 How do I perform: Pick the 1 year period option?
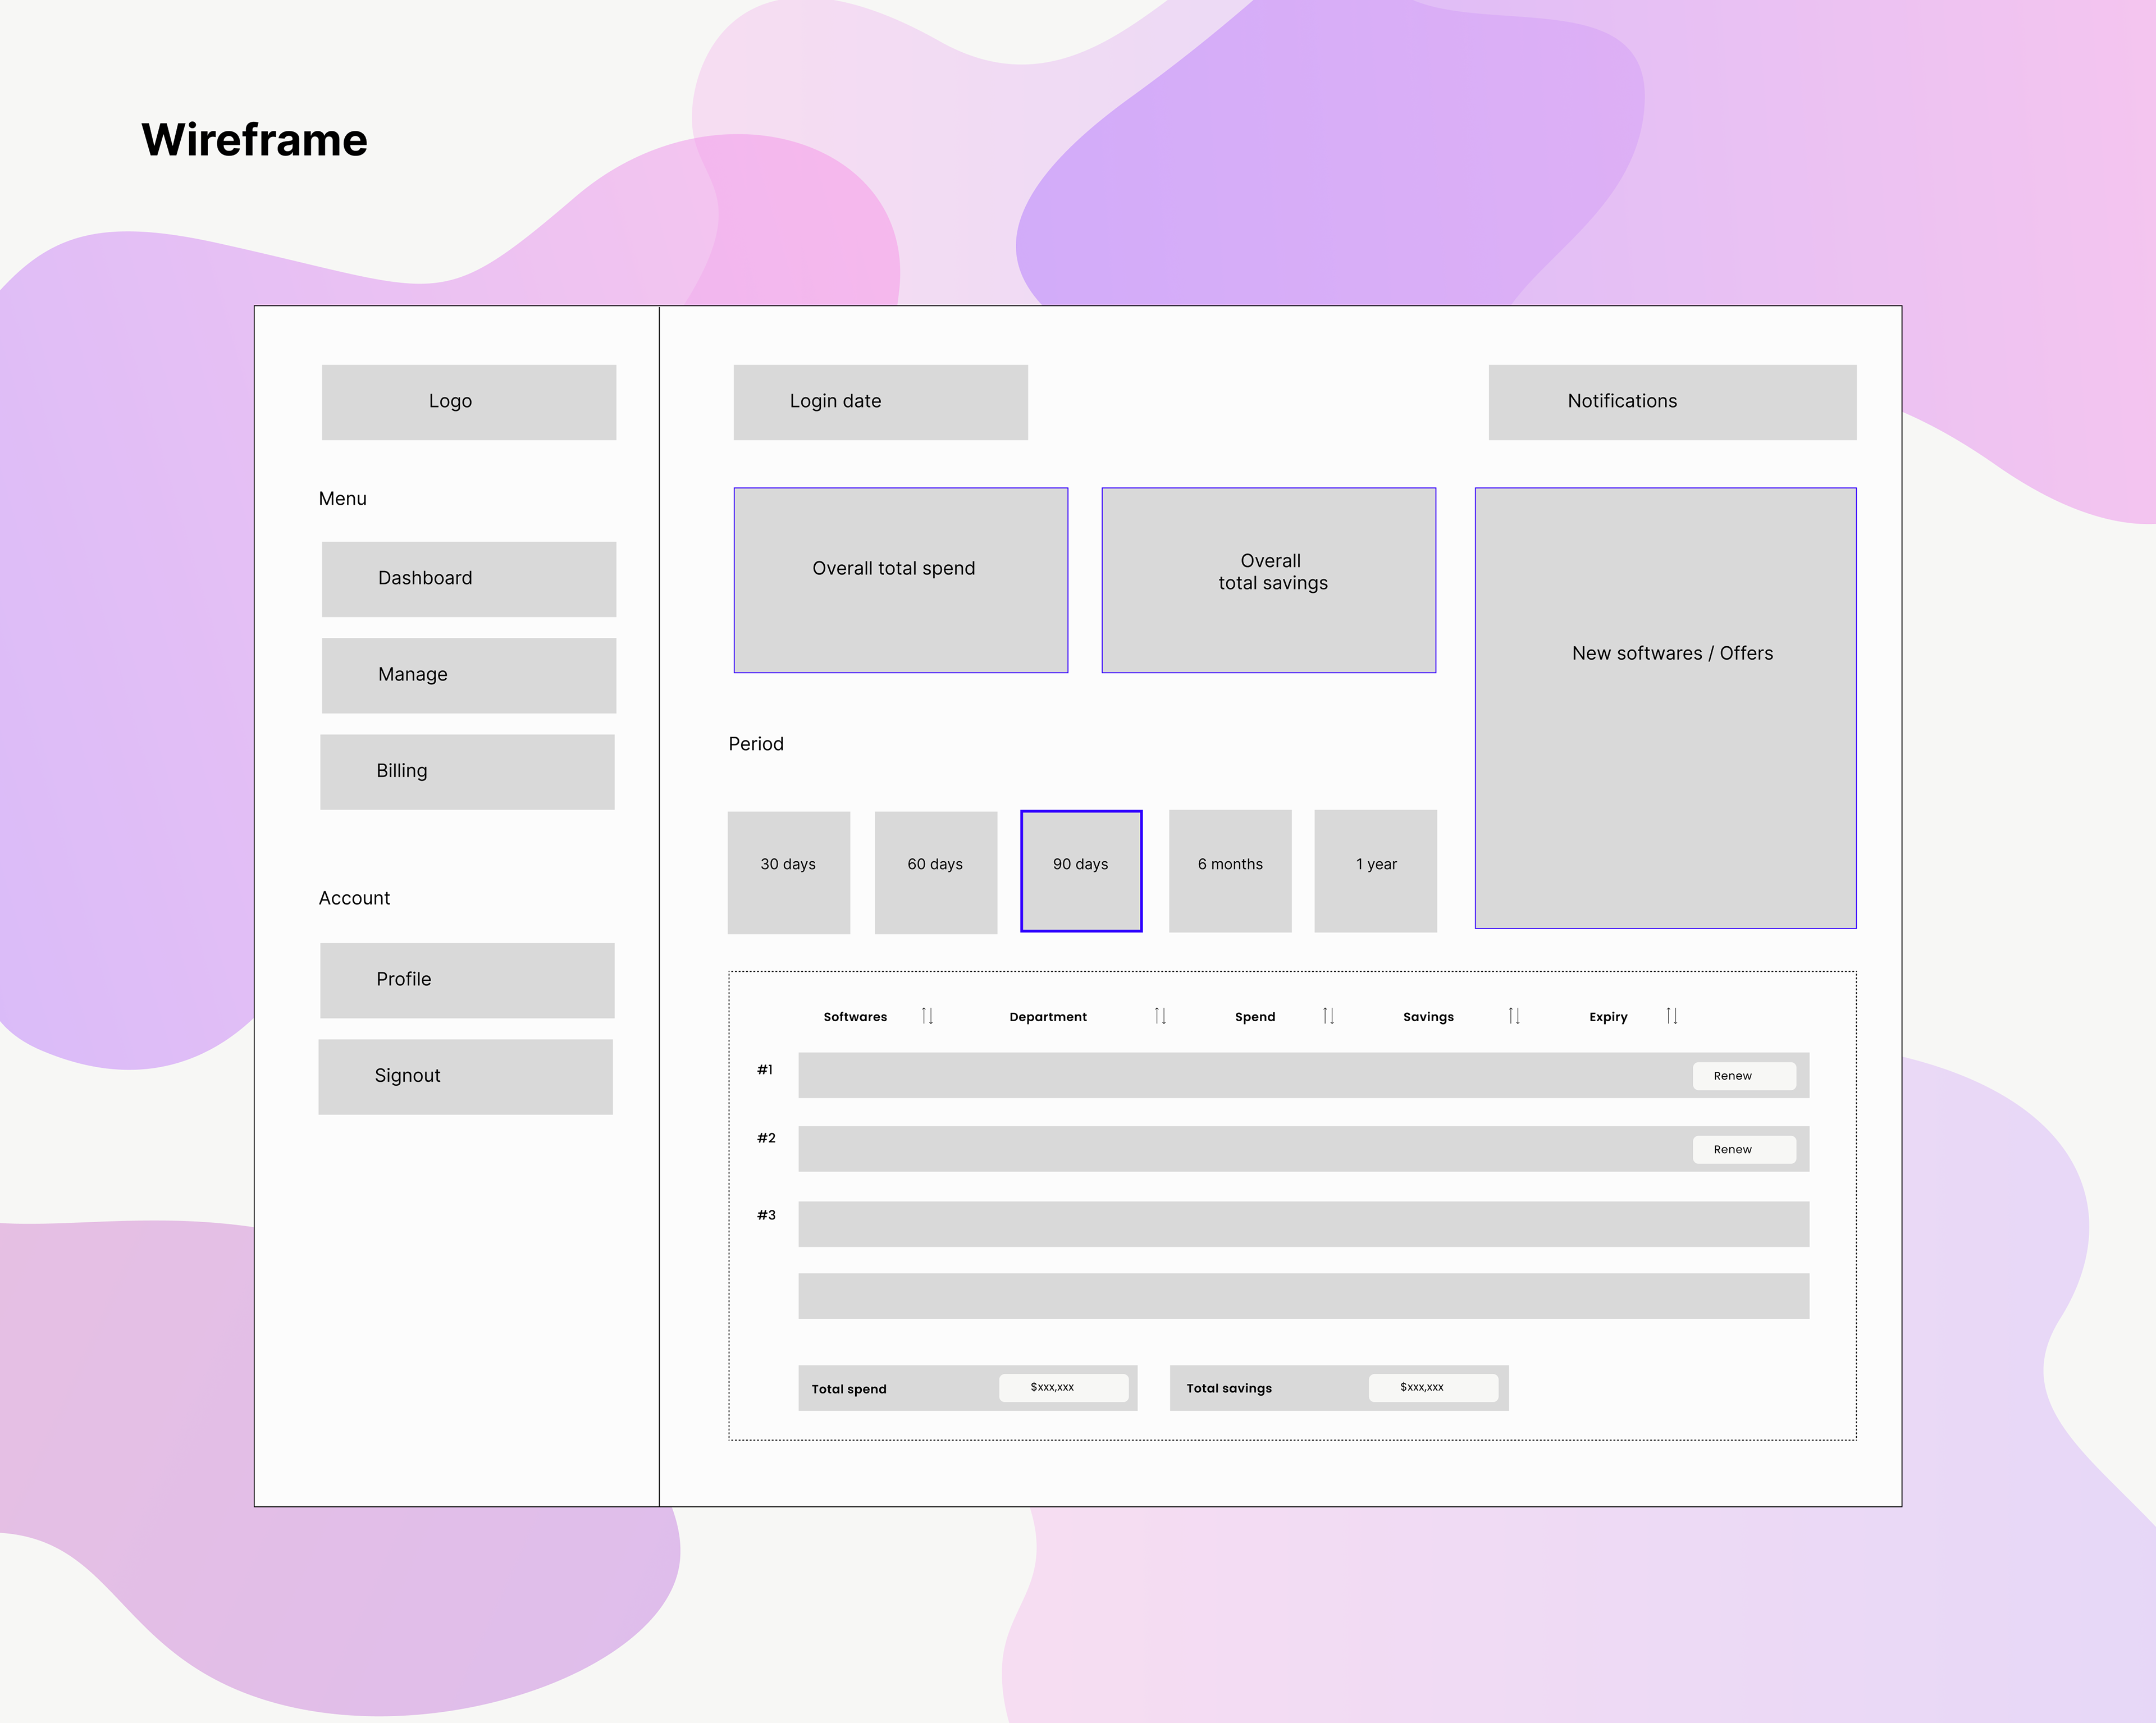(1375, 871)
